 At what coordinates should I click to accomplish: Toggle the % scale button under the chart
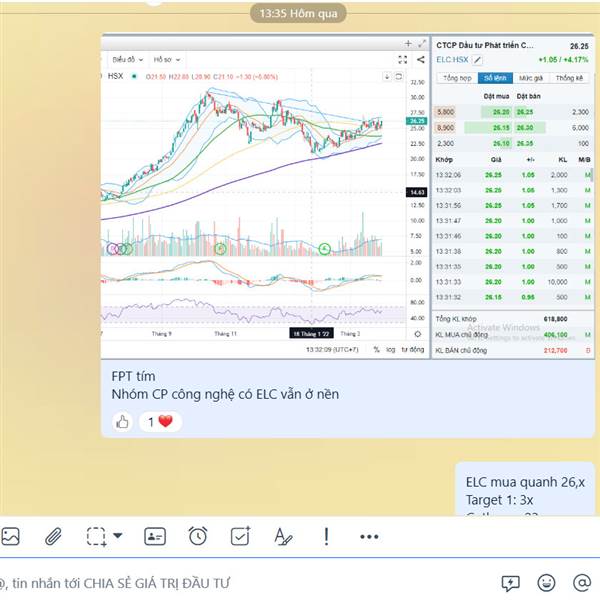point(377,349)
